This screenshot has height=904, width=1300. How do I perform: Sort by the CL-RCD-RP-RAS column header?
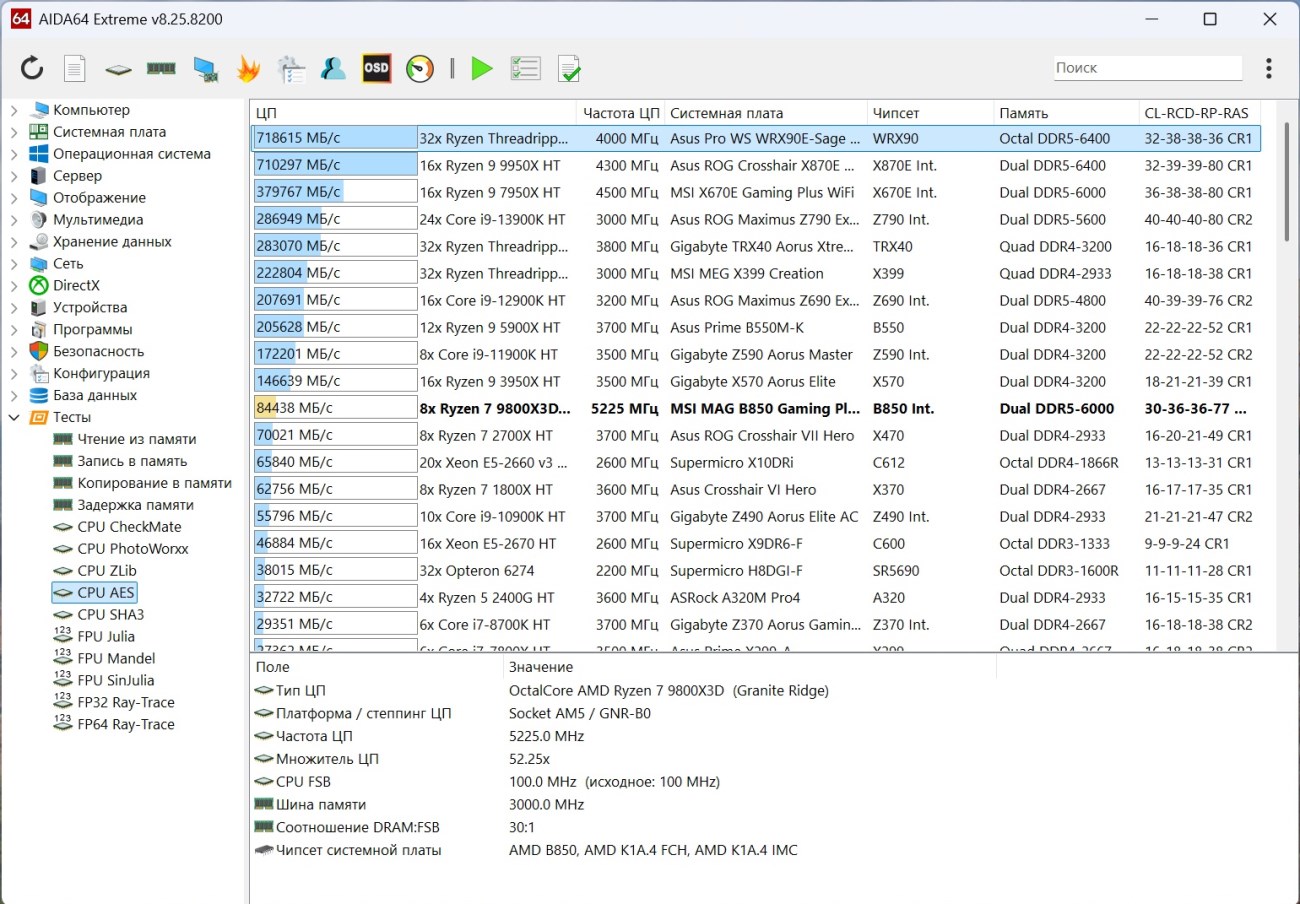[1199, 113]
